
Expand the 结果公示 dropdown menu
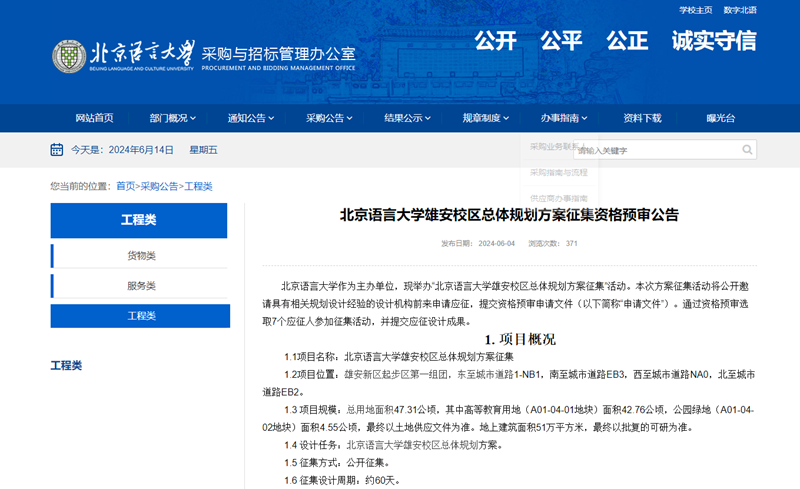407,118
